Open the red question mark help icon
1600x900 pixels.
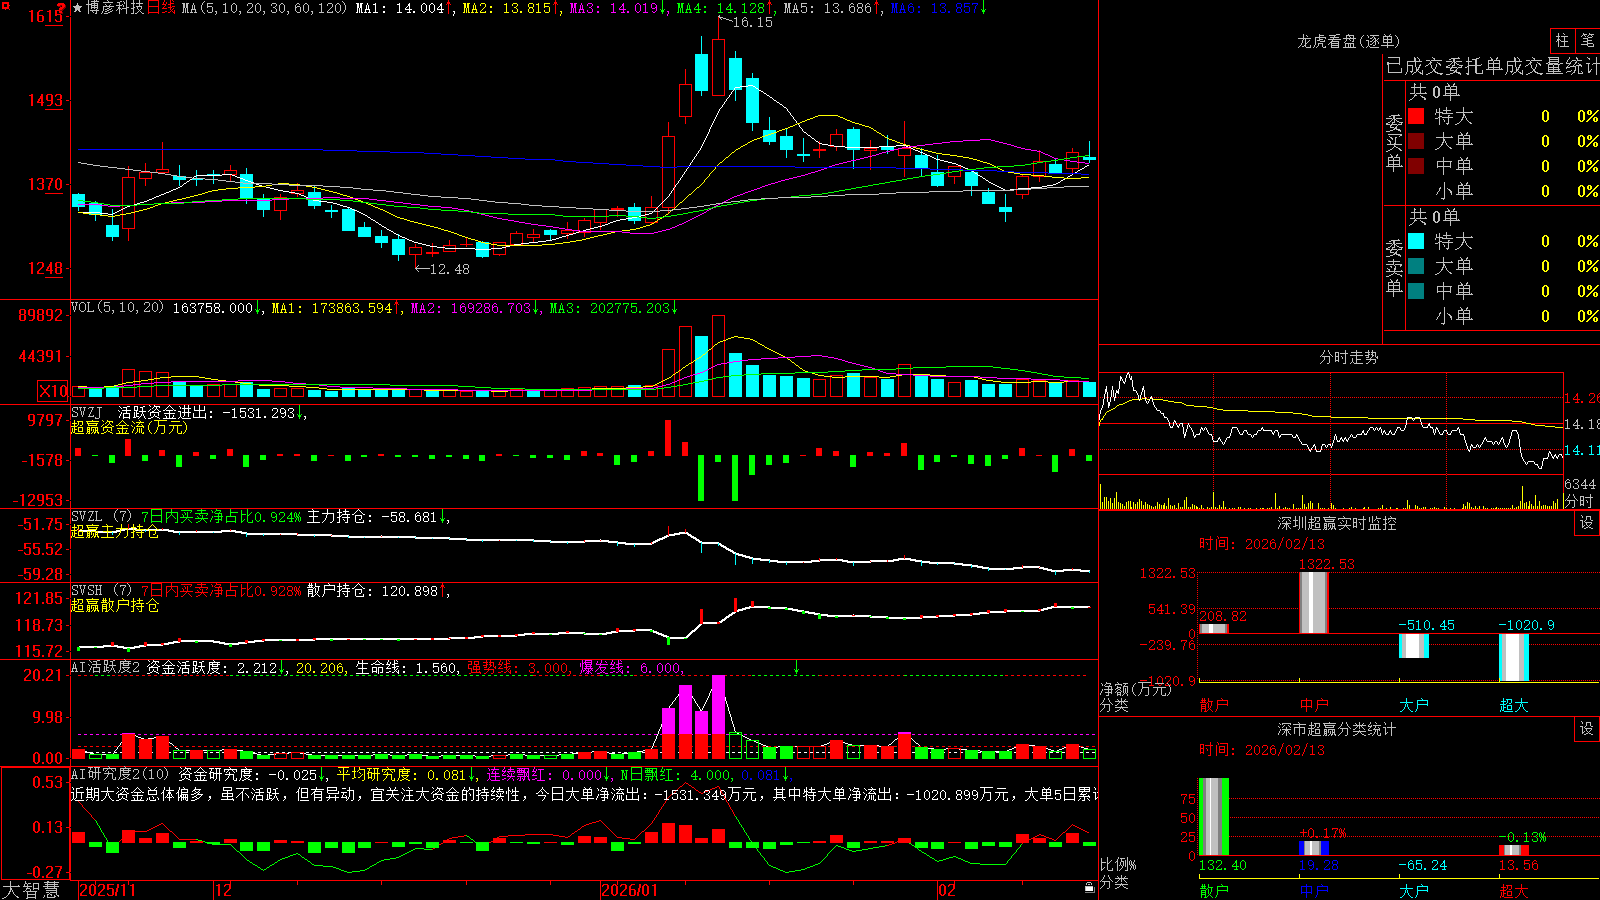coord(61,8)
